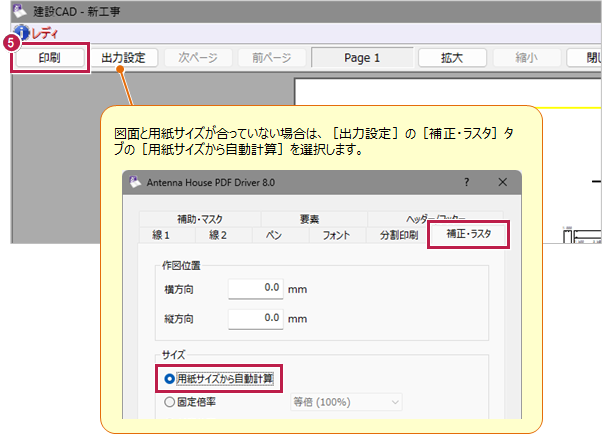Screen dimensions: 602x434
Task: Click the blue info icon beside レディ
Action: pyautogui.click(x=22, y=33)
